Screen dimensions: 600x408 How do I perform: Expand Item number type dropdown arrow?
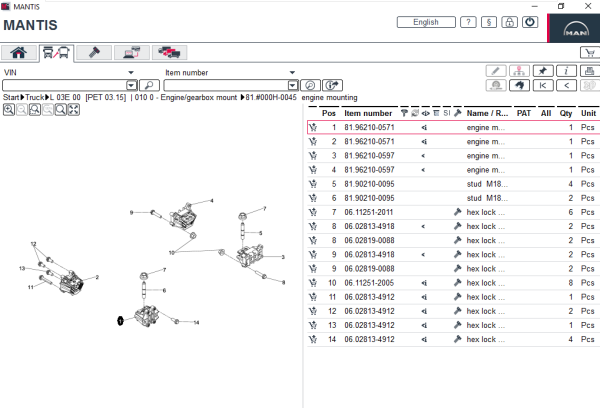[292, 72]
